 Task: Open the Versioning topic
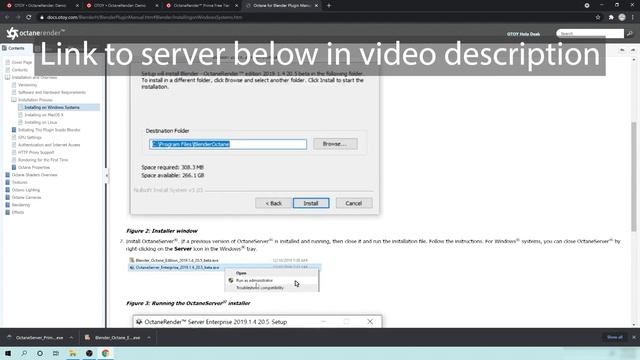[x=27, y=85]
